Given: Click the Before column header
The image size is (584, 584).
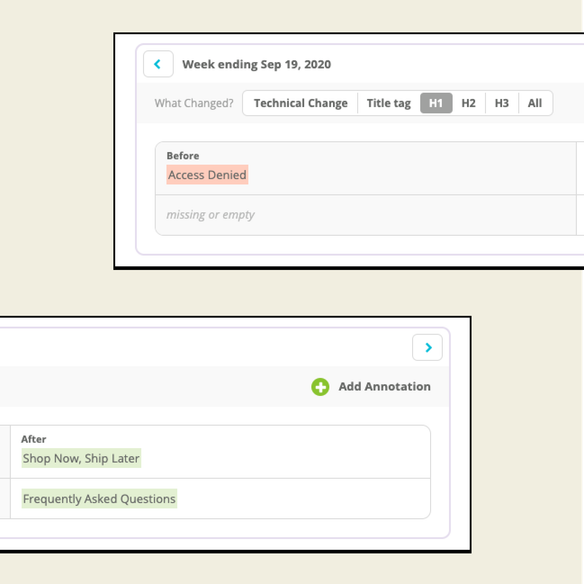Looking at the screenshot, I should tap(183, 156).
